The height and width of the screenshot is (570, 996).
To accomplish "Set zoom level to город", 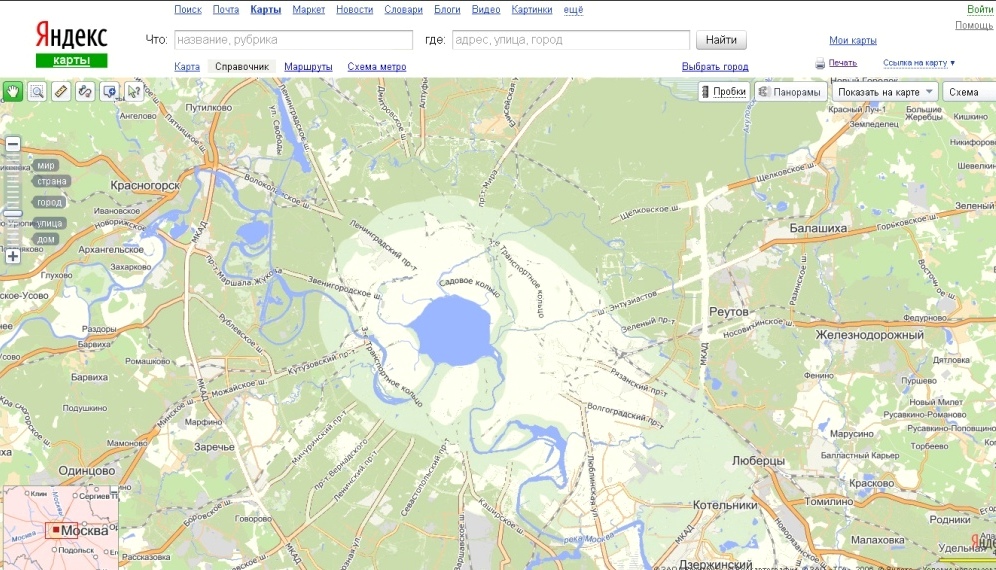I will coord(49,203).
